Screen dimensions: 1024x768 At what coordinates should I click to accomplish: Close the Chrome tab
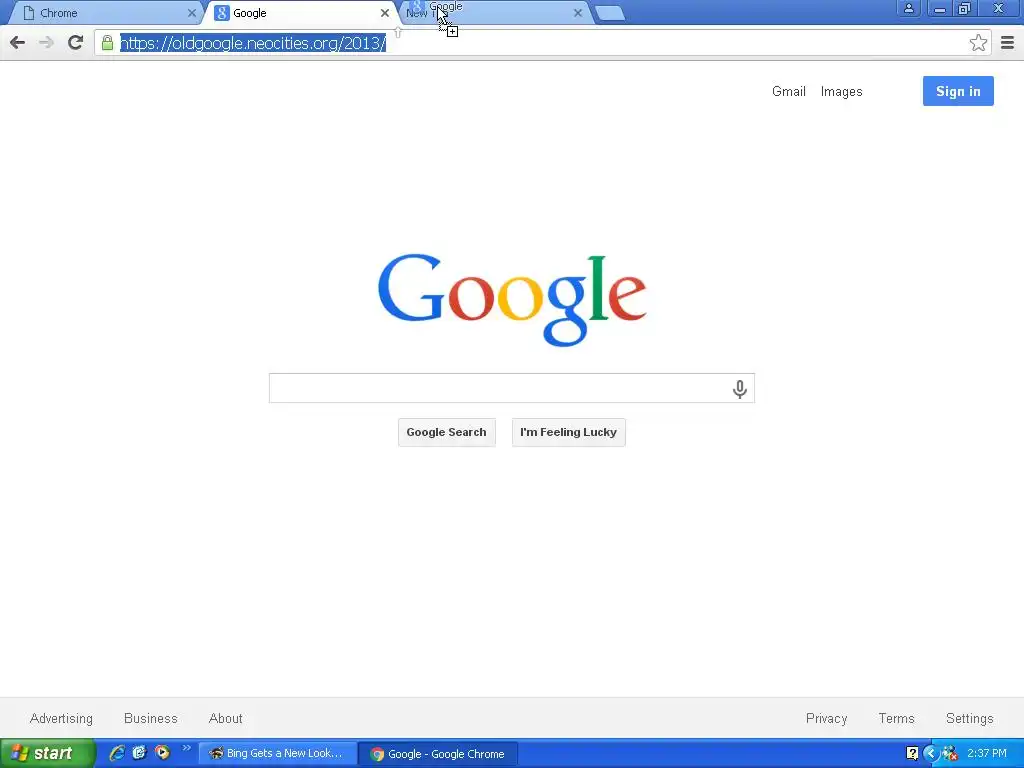pos(191,13)
